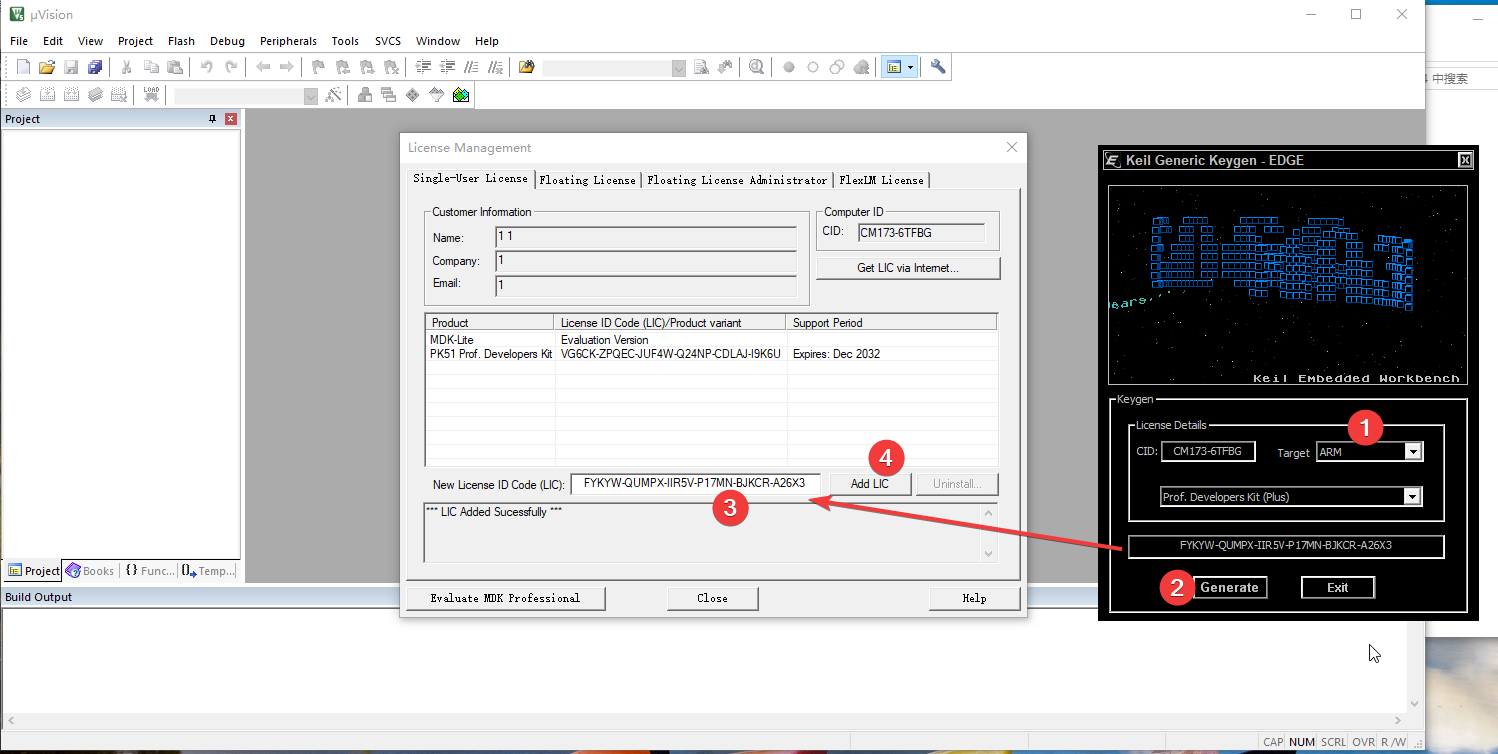Image resolution: width=1498 pixels, height=754 pixels.
Task: Switch to Books tab in Project panel
Action: [90, 570]
